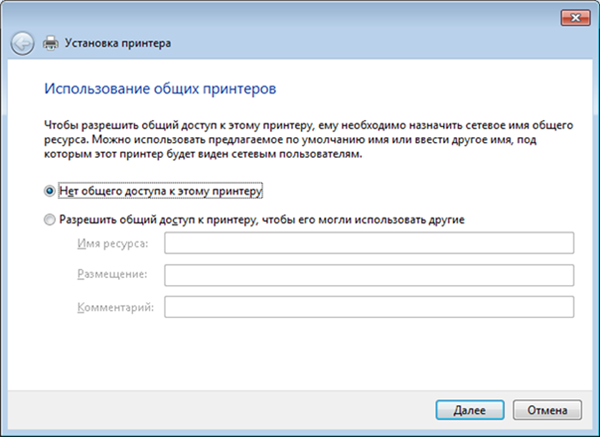
Task: Focus the Комментарий text field
Action: [369, 307]
